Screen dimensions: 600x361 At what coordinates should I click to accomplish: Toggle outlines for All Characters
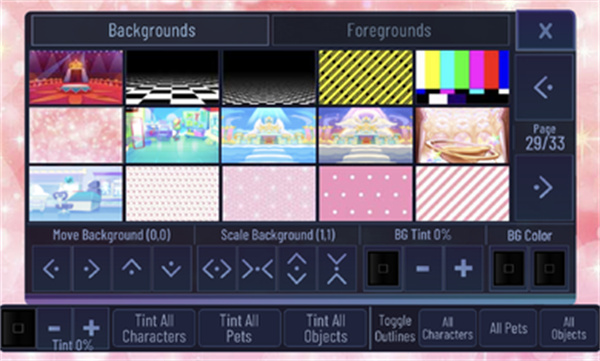tap(448, 328)
